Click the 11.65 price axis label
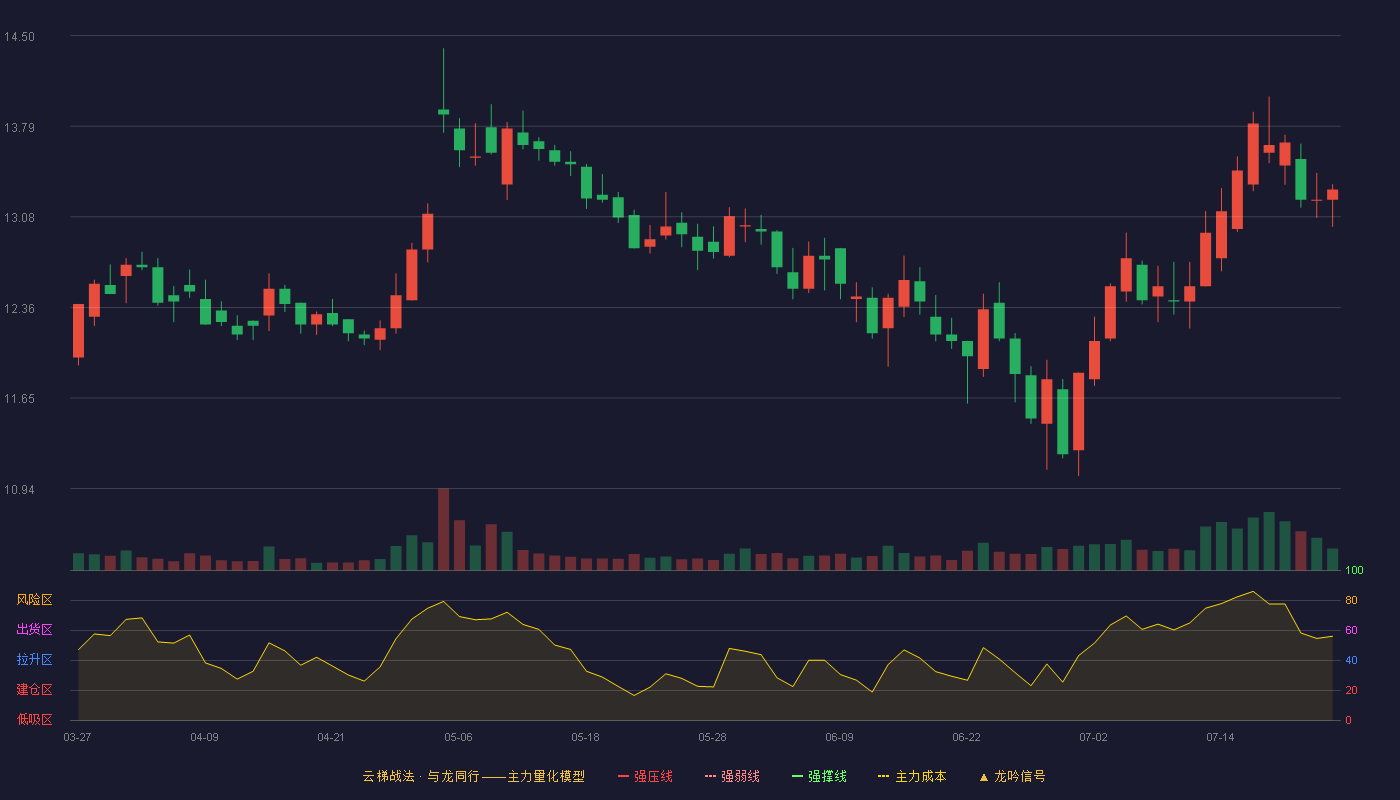 tap(19, 399)
